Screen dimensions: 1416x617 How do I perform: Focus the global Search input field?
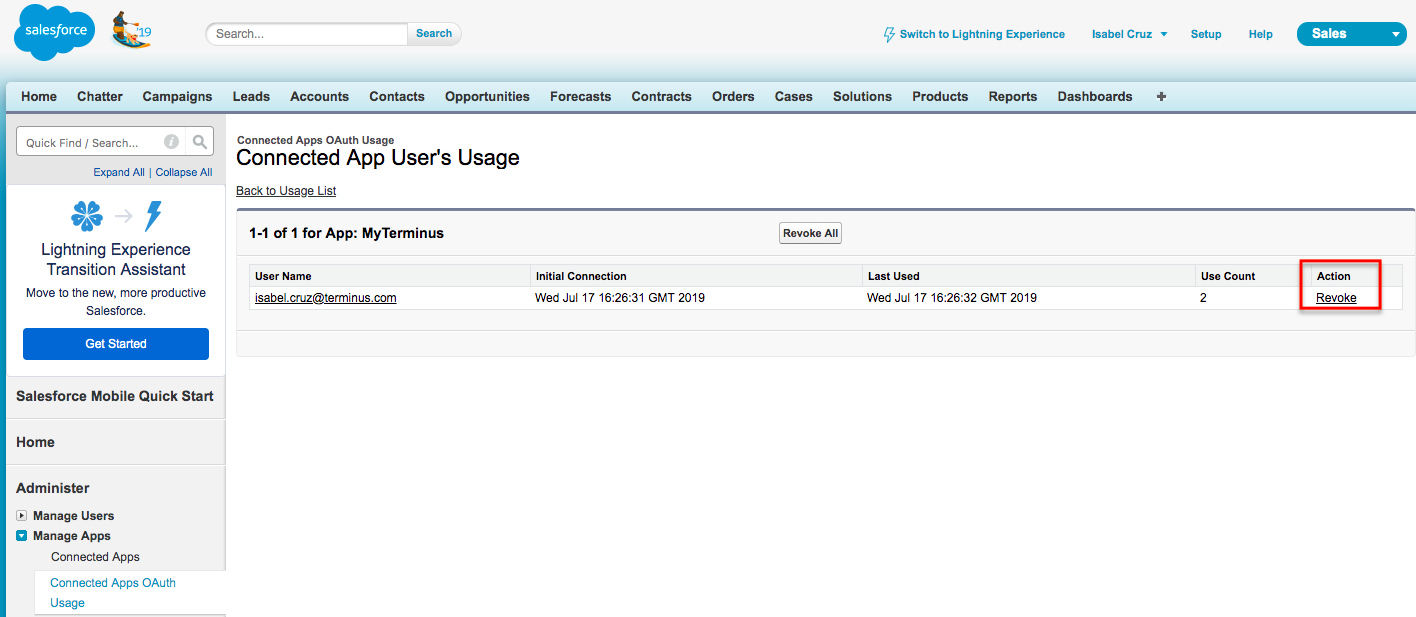pyautogui.click(x=308, y=33)
